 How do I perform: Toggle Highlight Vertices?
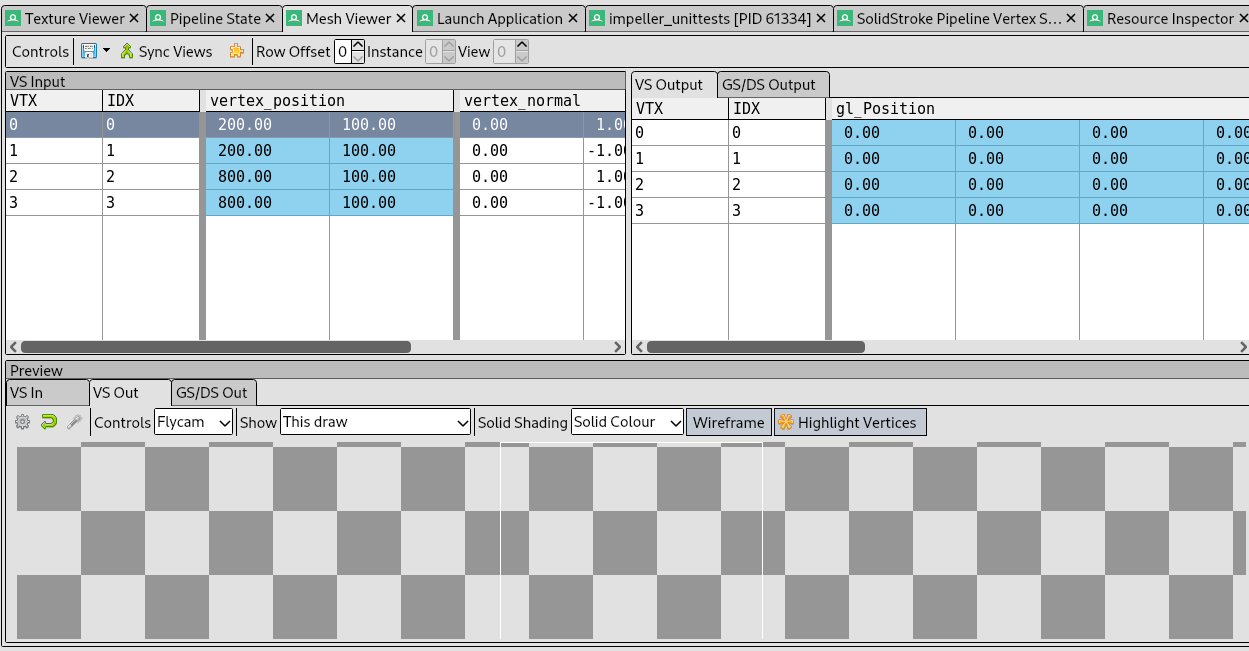tap(850, 422)
